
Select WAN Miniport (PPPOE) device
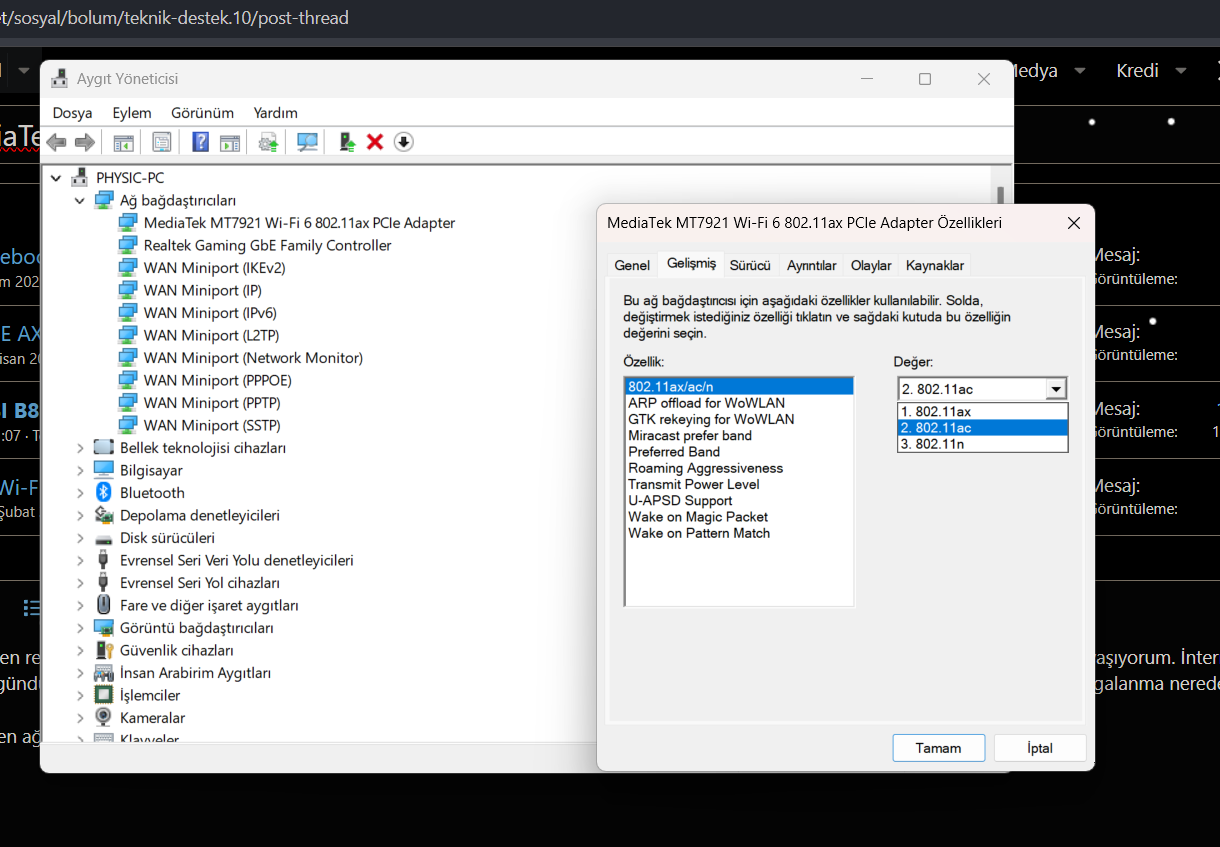[217, 380]
